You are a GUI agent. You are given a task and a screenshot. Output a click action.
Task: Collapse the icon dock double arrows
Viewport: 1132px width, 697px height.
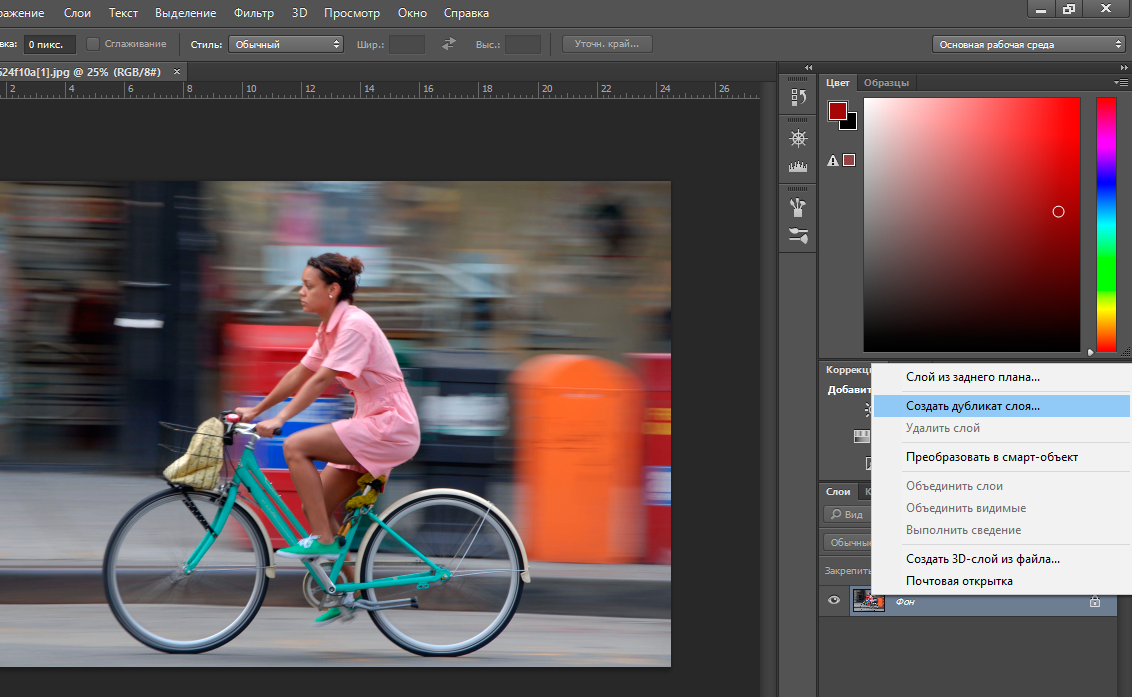pyautogui.click(x=808, y=67)
